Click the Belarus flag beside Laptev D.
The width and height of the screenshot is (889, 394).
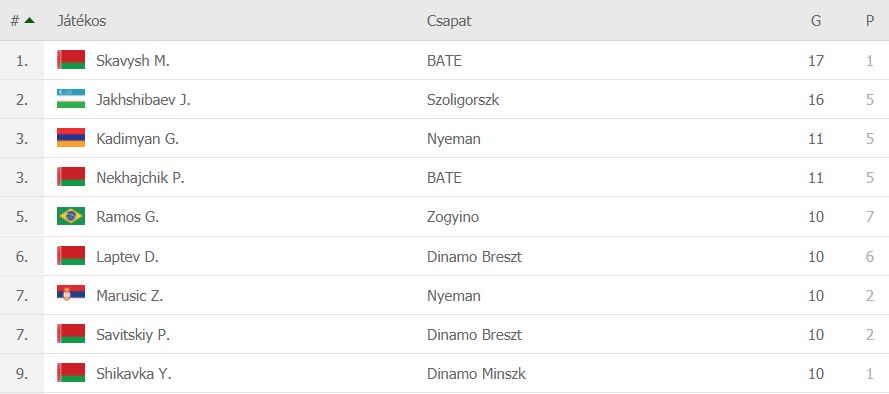[71, 255]
